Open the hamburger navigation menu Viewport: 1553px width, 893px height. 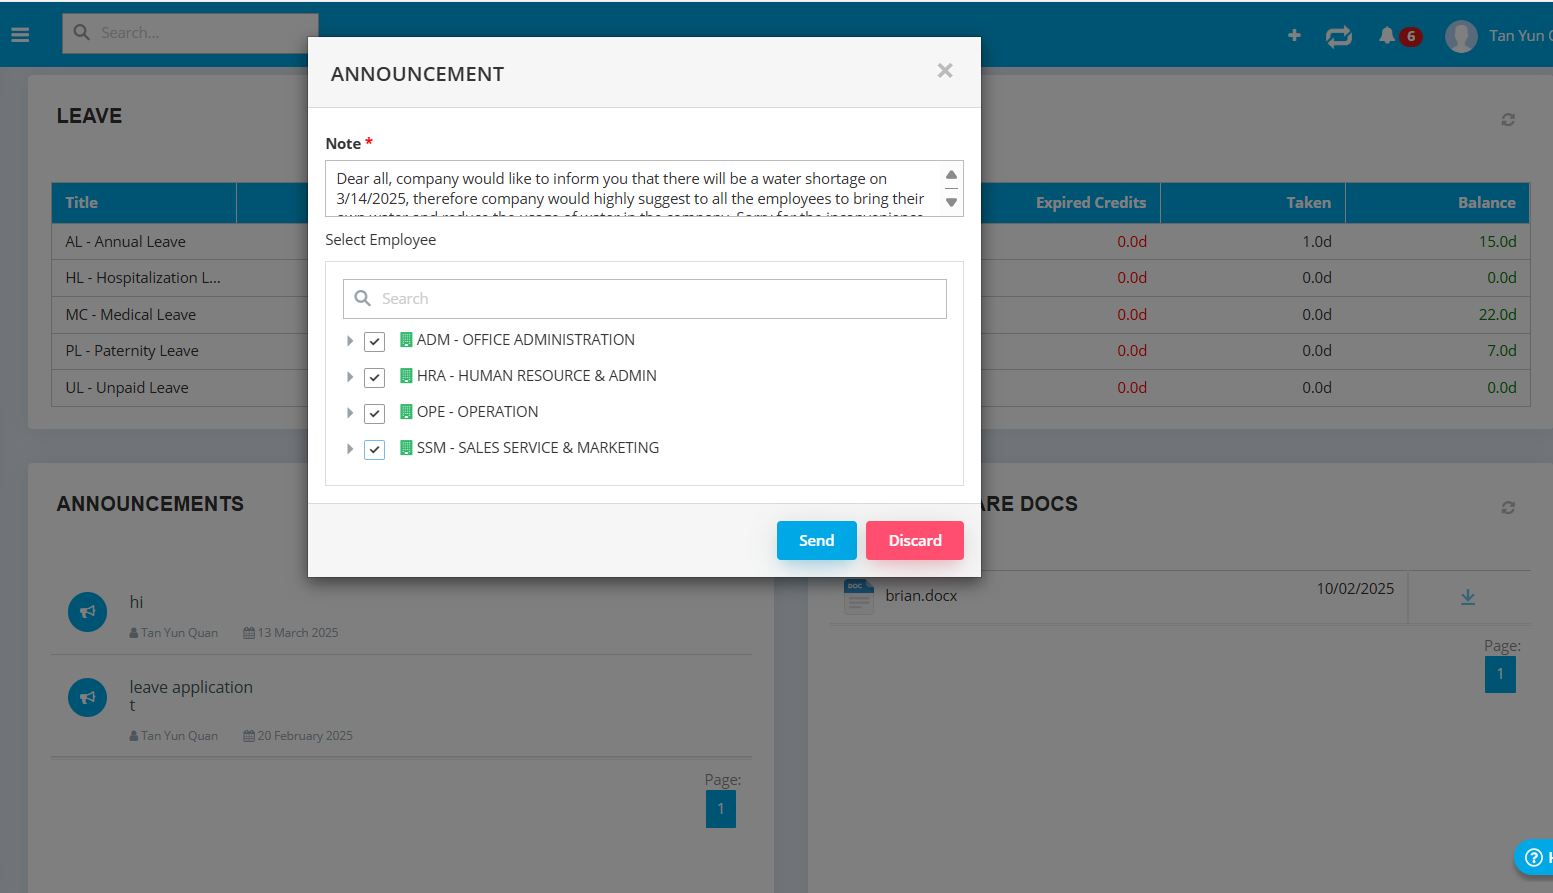20,35
